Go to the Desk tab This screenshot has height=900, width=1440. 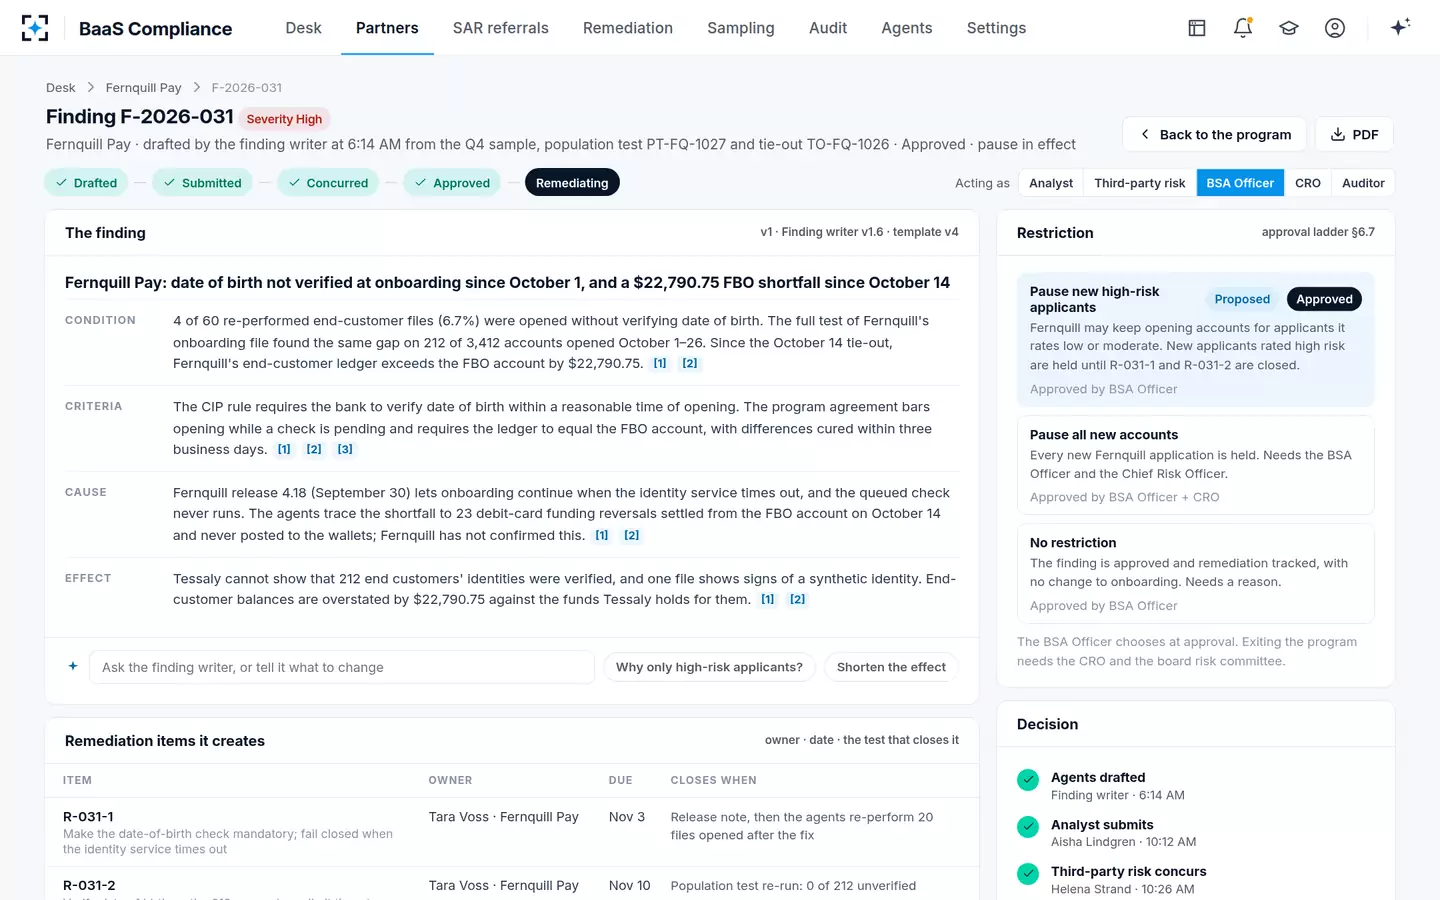point(303,28)
